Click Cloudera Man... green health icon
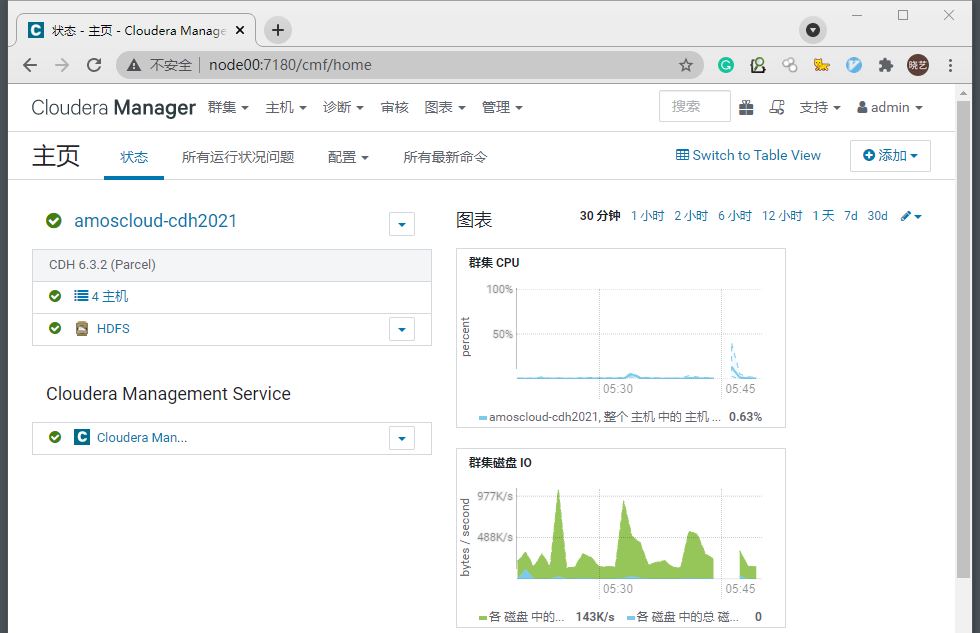980x633 pixels. pos(55,437)
